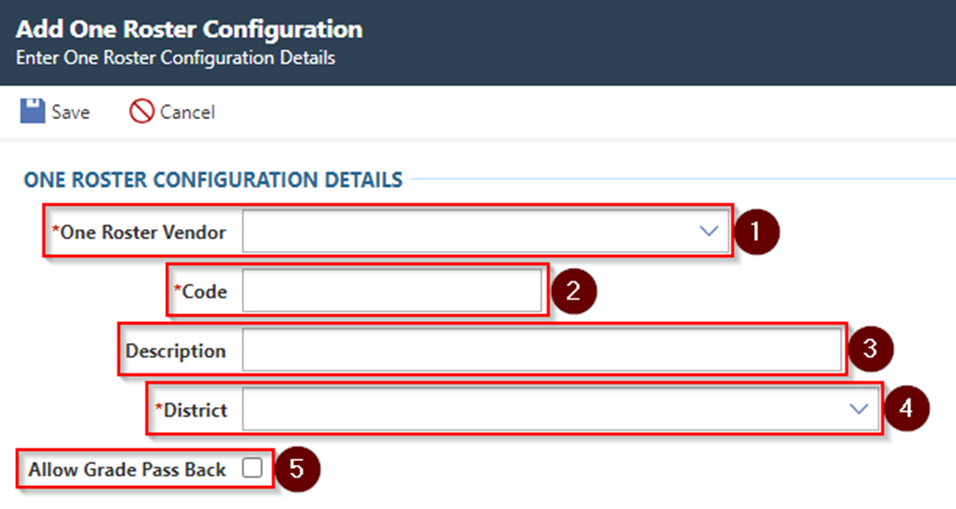Focus the Description text input field
Image resolution: width=956 pixels, height=509 pixels.
tap(542, 350)
